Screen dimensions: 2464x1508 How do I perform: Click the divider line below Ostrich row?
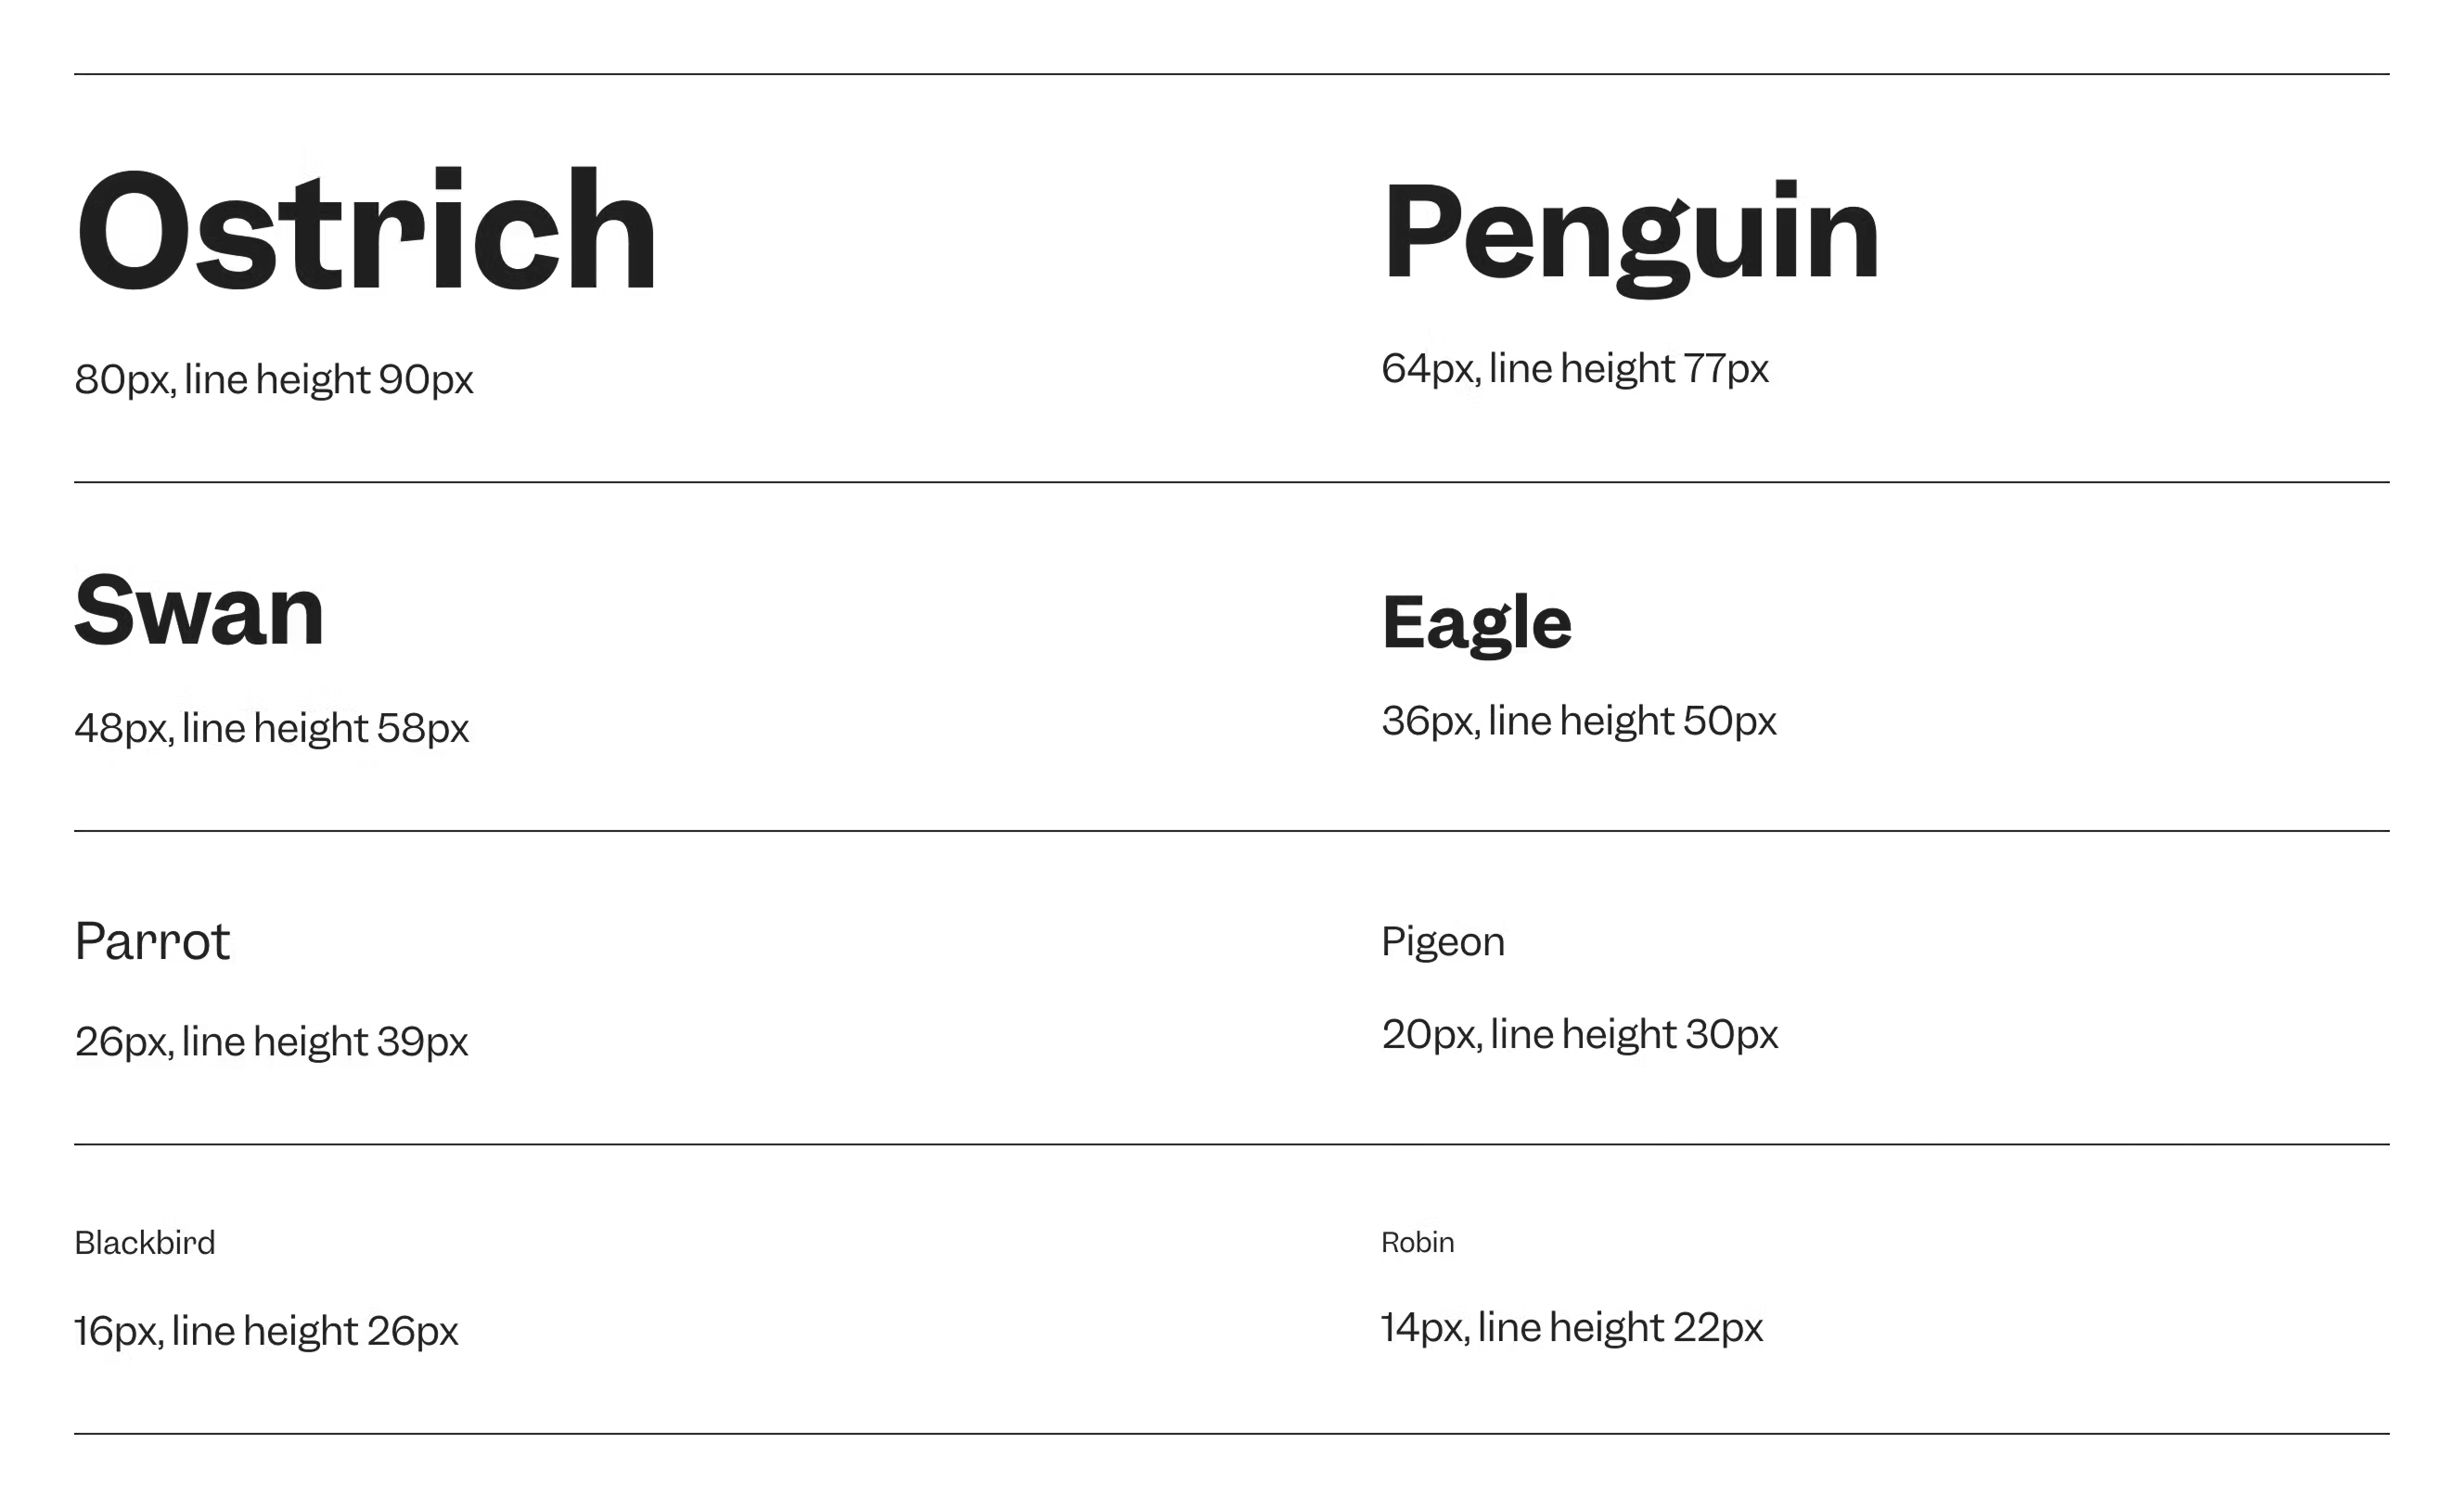(1232, 482)
